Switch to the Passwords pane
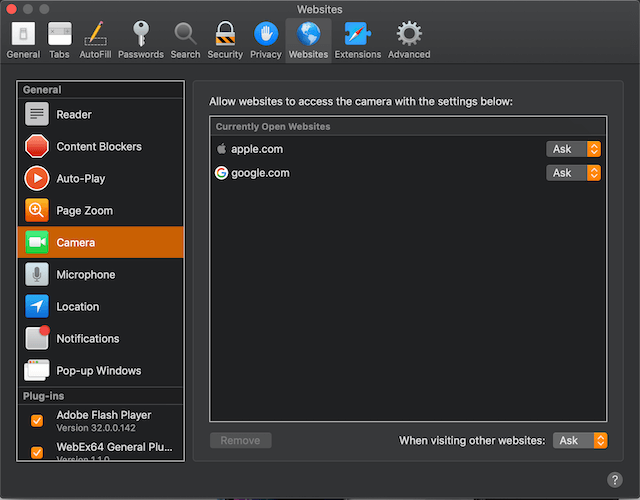 pyautogui.click(x=141, y=41)
